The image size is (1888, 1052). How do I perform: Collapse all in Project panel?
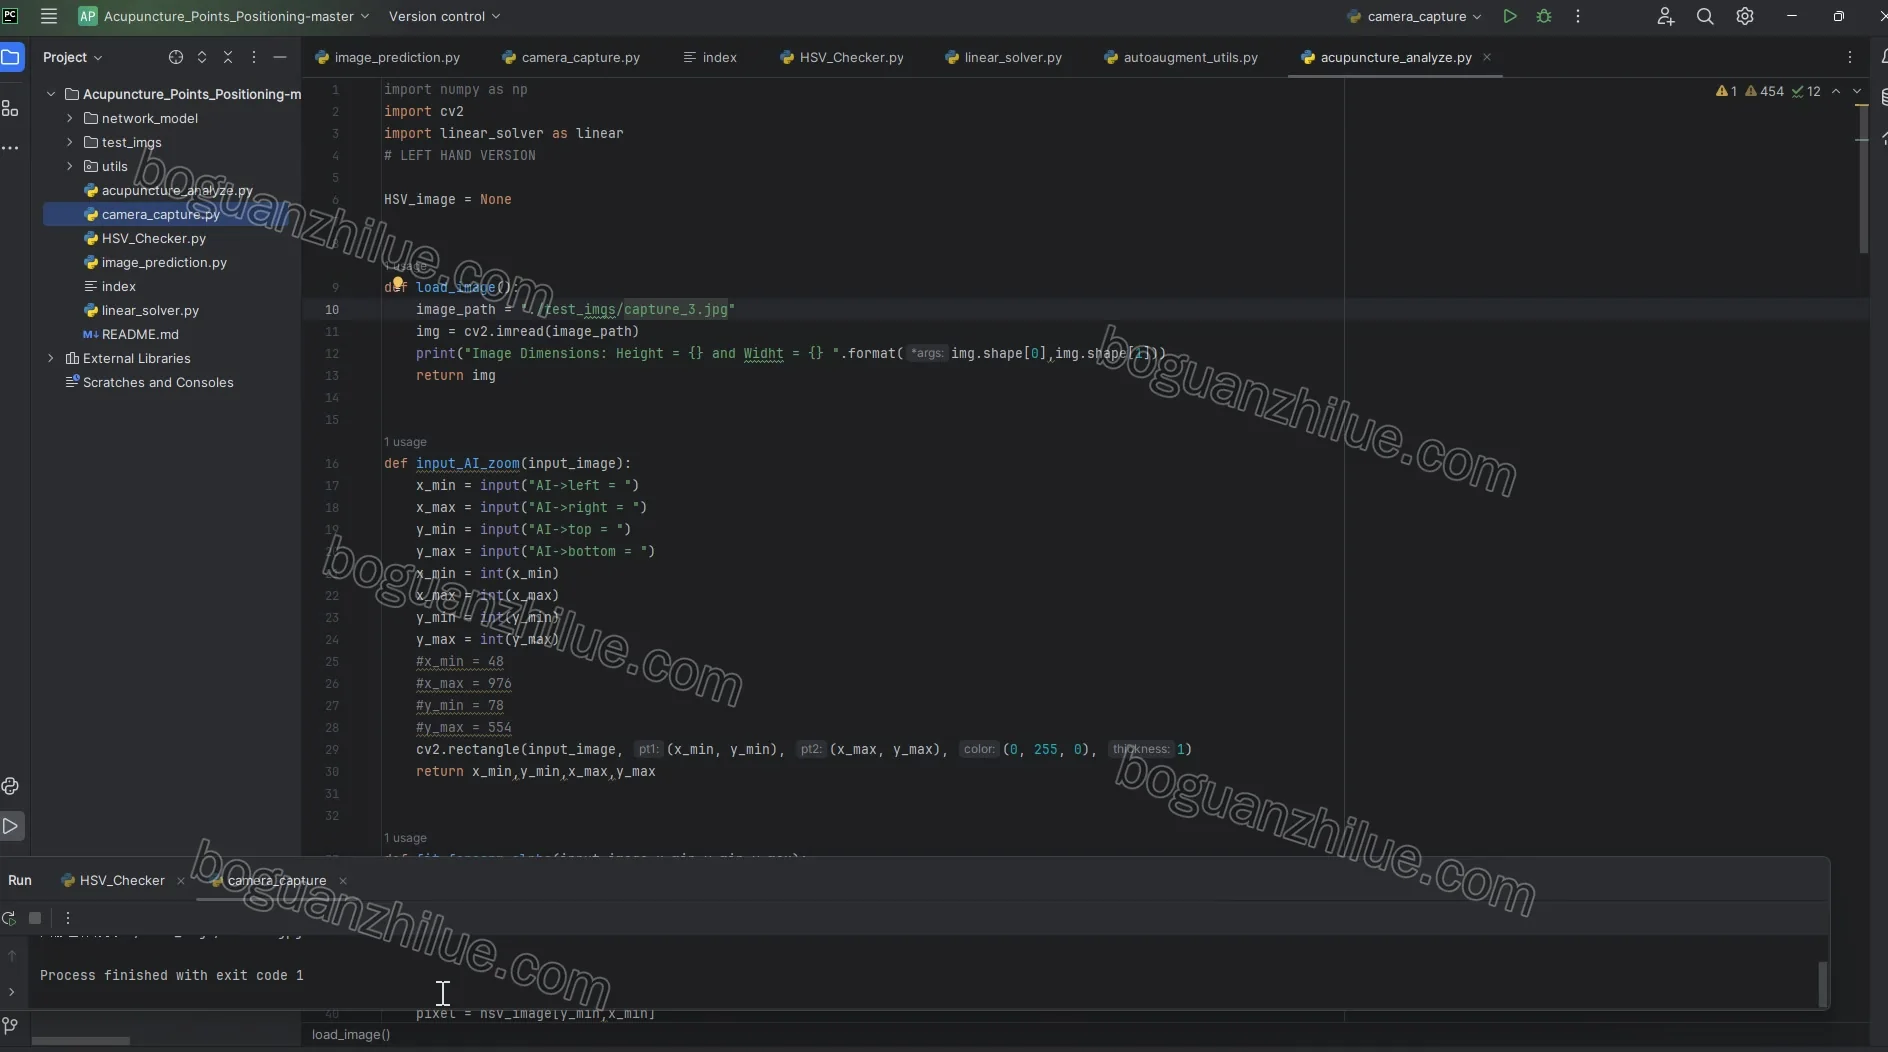pyautogui.click(x=228, y=57)
